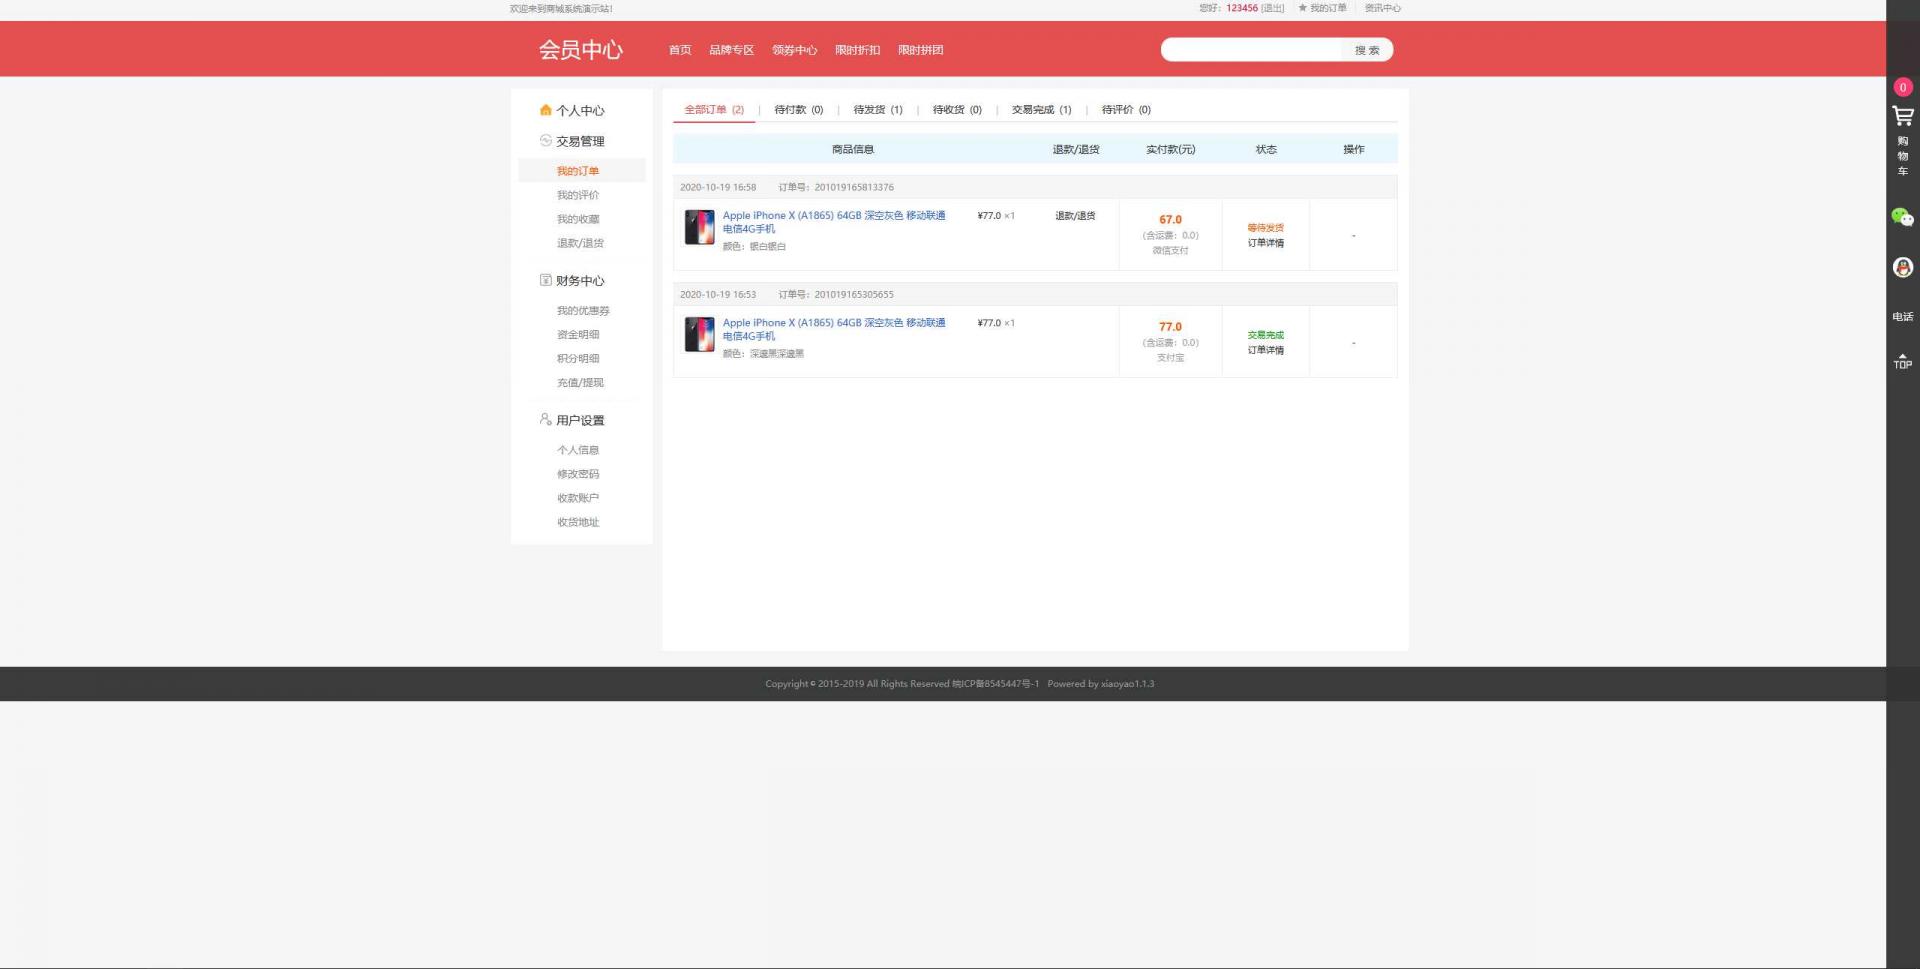Expand the 交易管理 sidebar section

coord(579,141)
